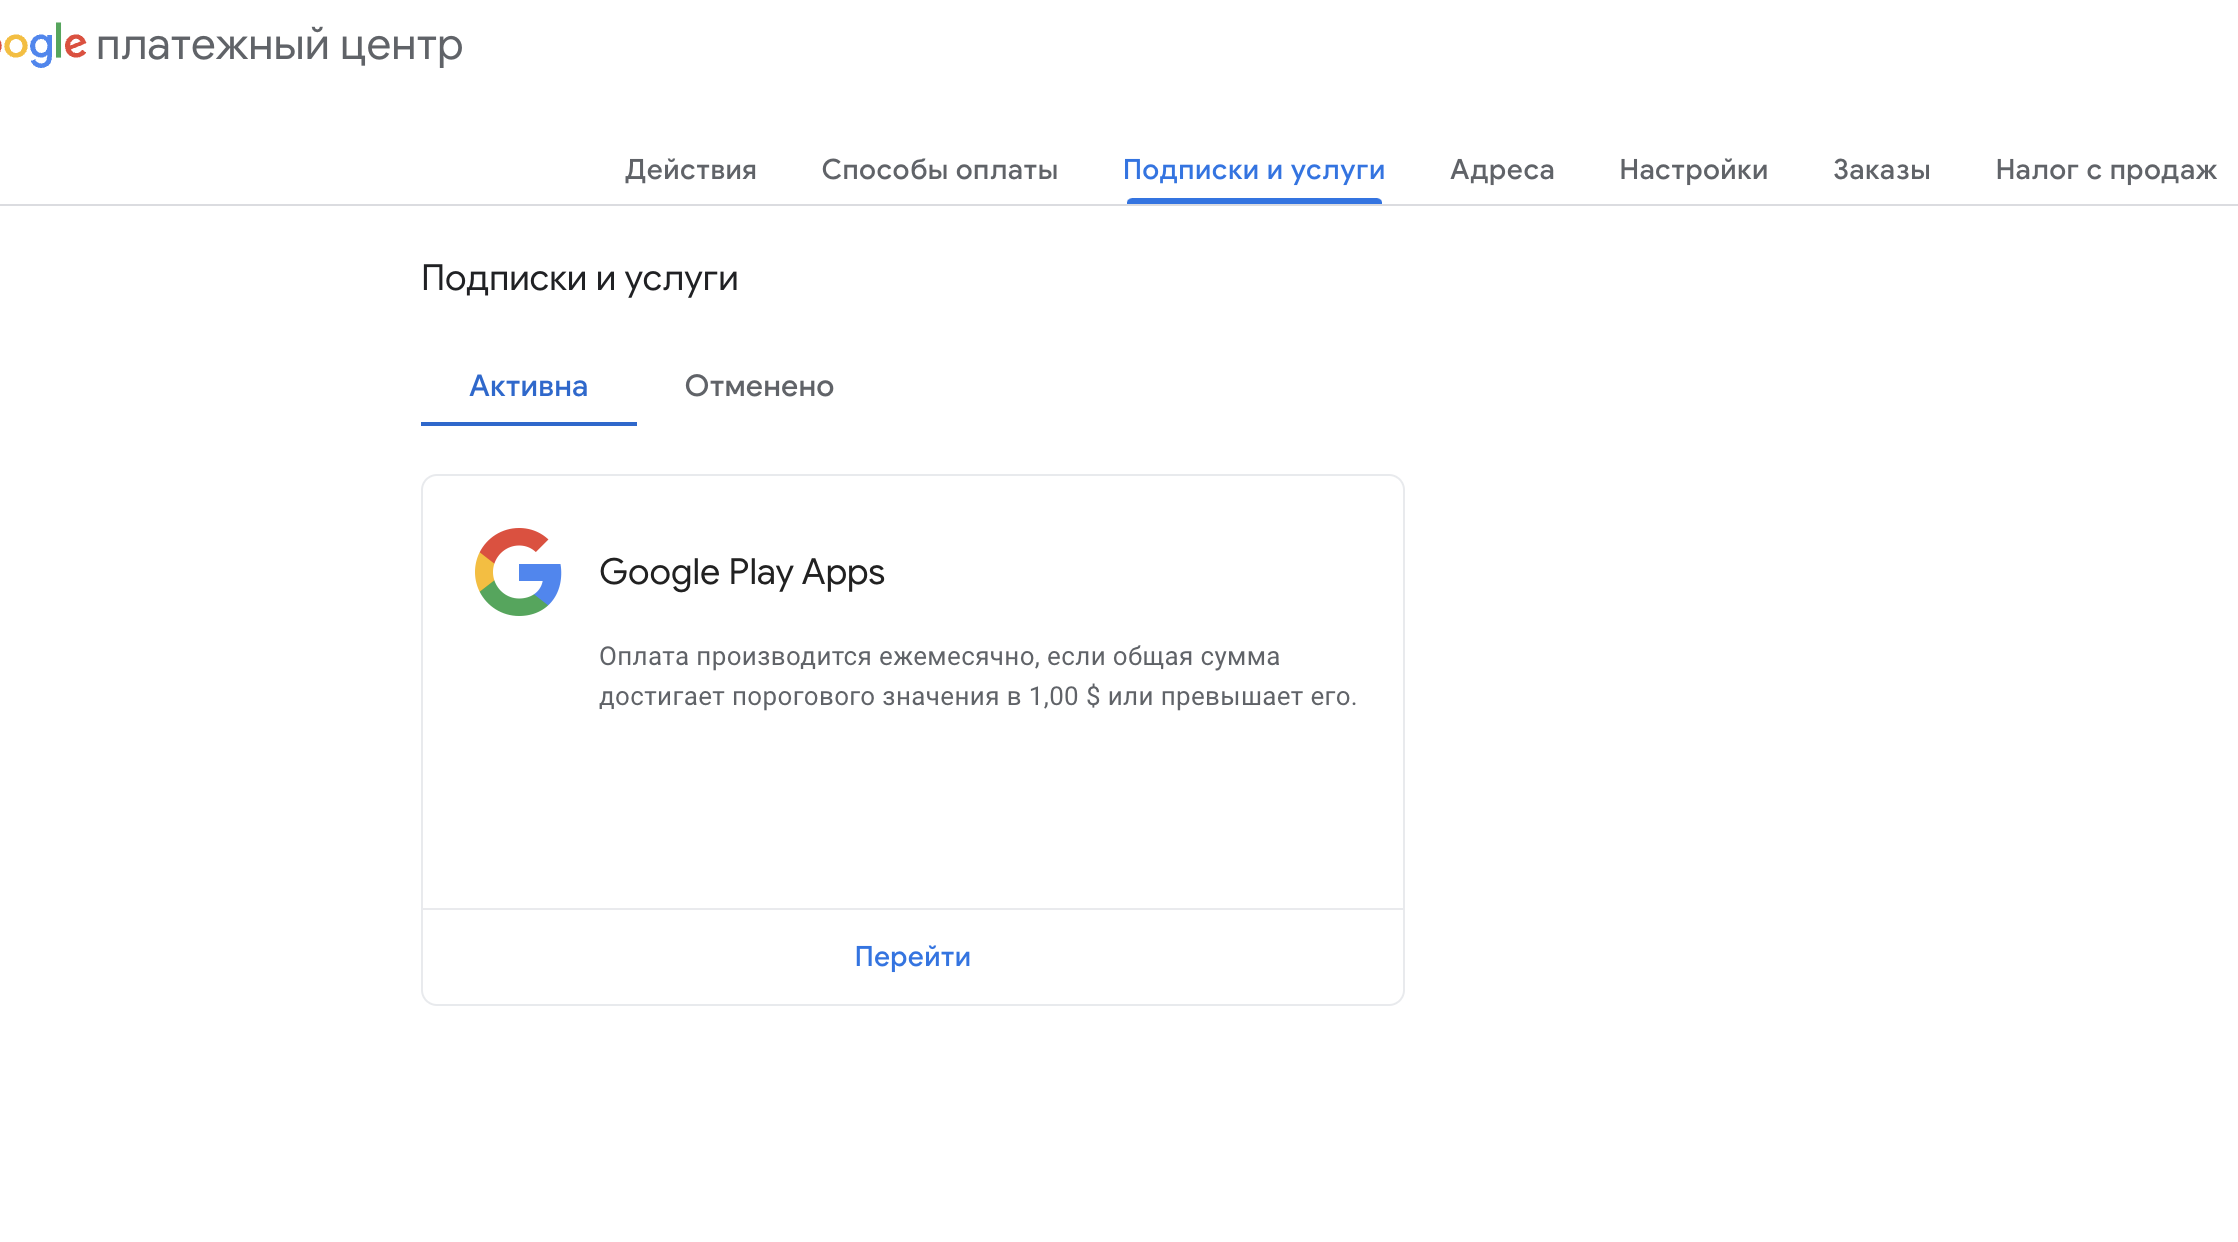
Task: Open the Действия tab
Action: (690, 170)
